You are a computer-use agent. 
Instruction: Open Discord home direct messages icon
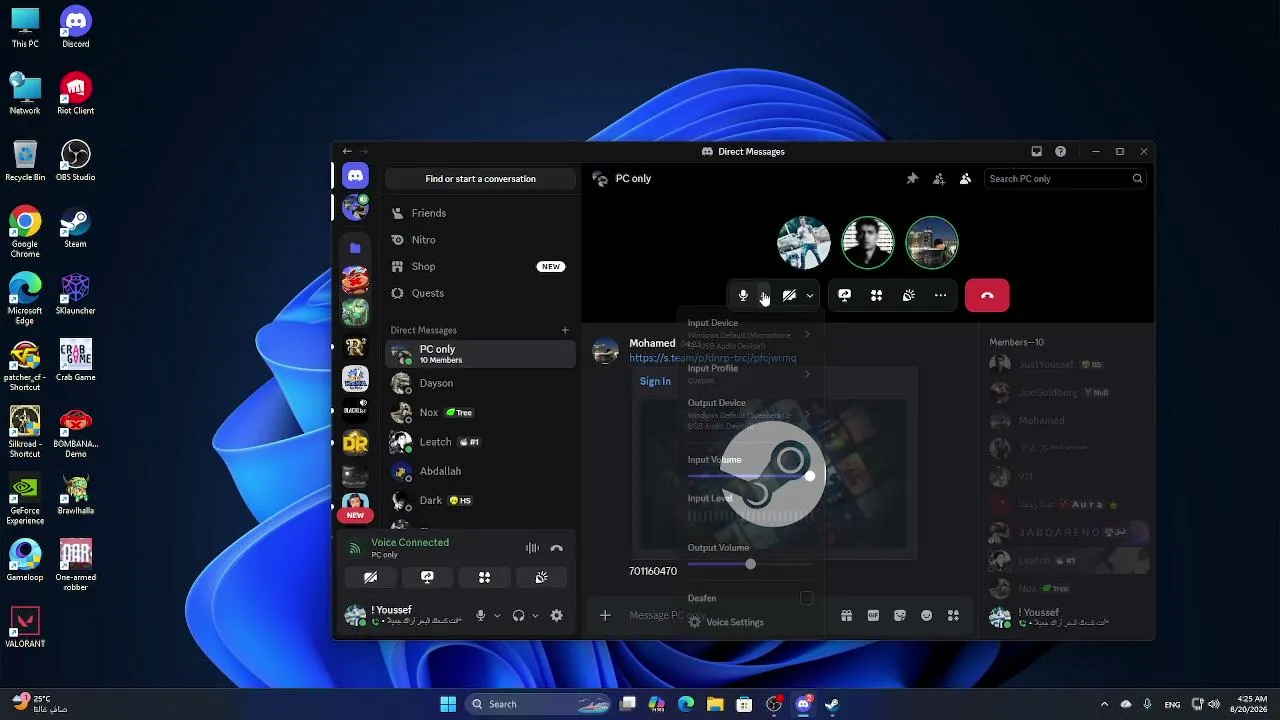point(355,176)
